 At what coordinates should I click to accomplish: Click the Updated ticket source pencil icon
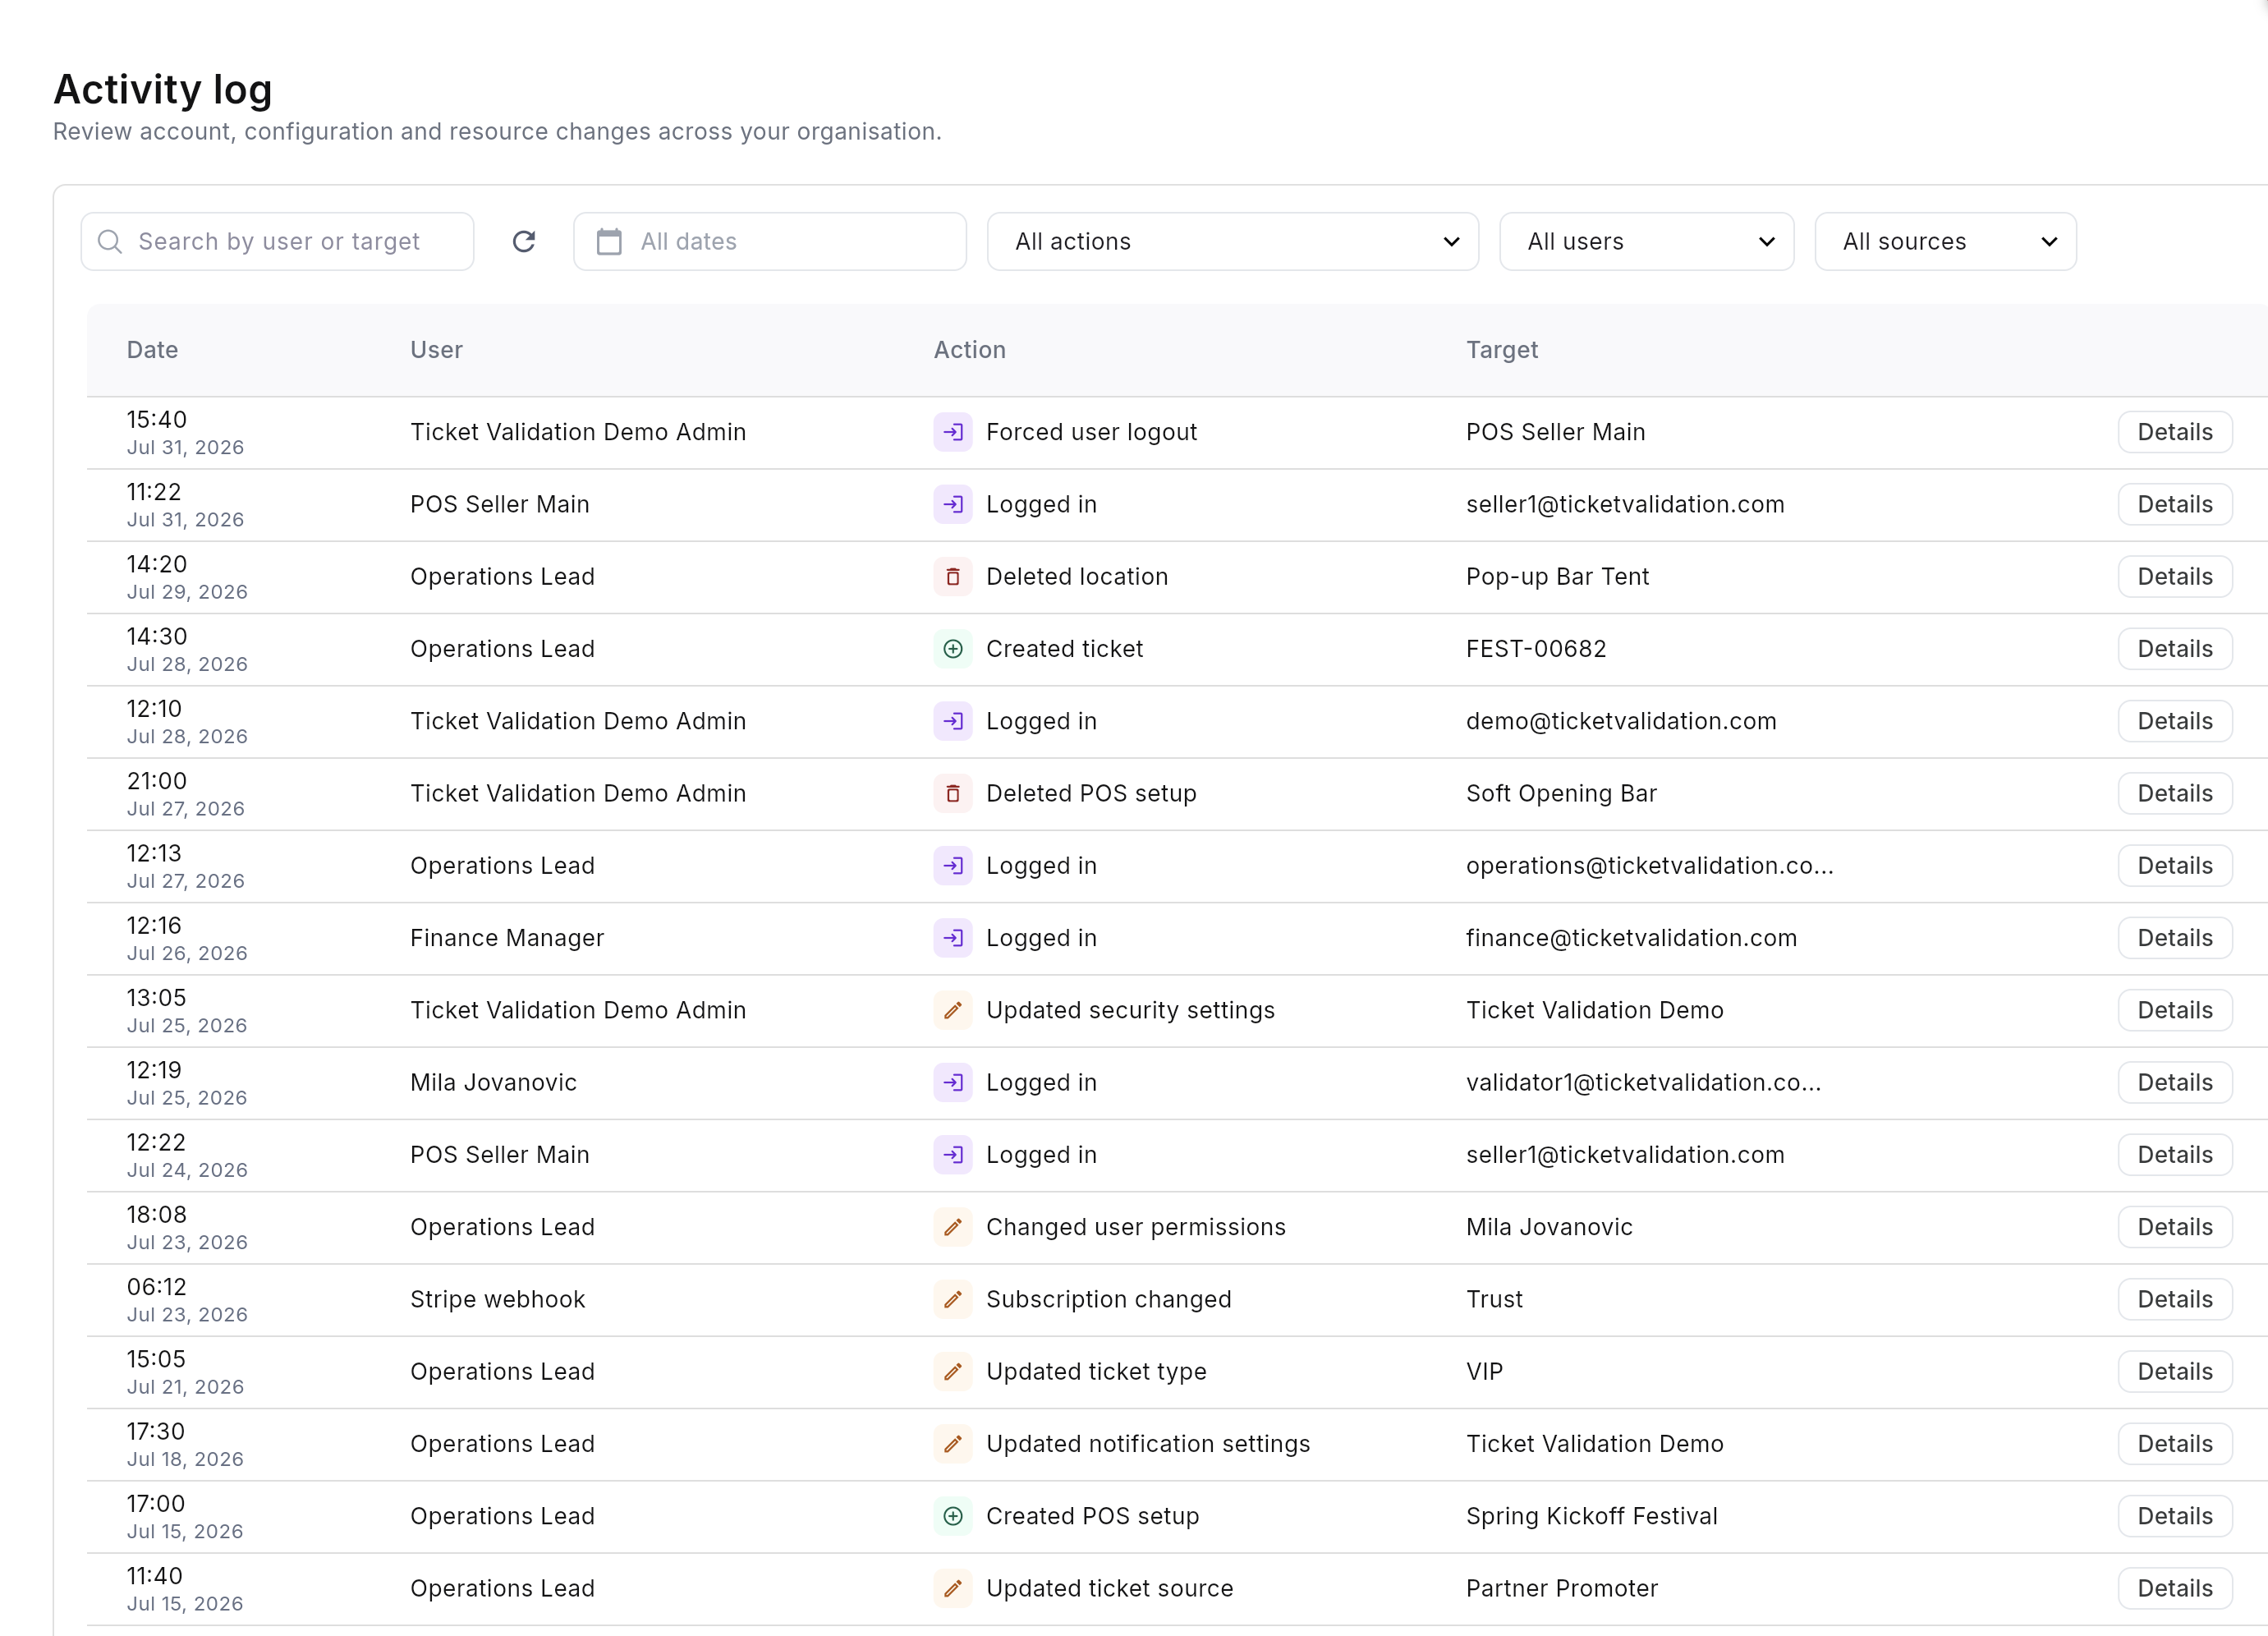[953, 1588]
